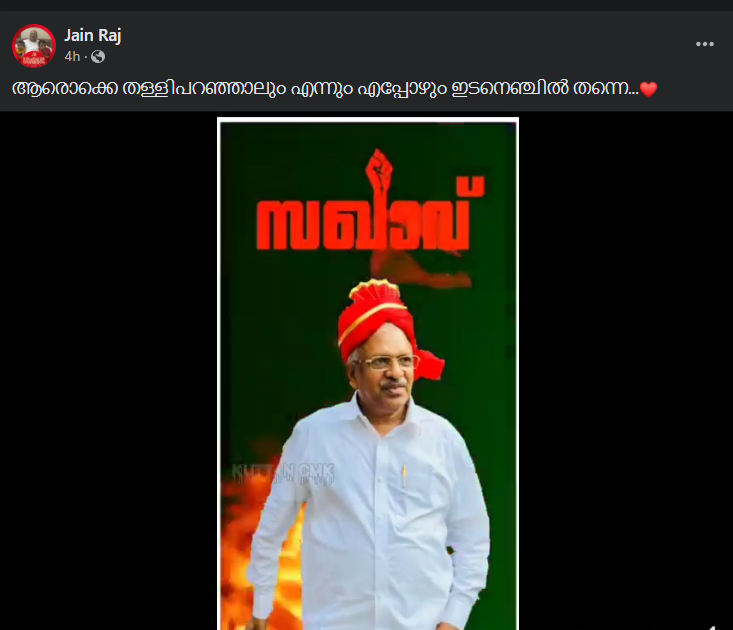Click the raised red fist graphic
733x630 pixels.
[x=379, y=170]
